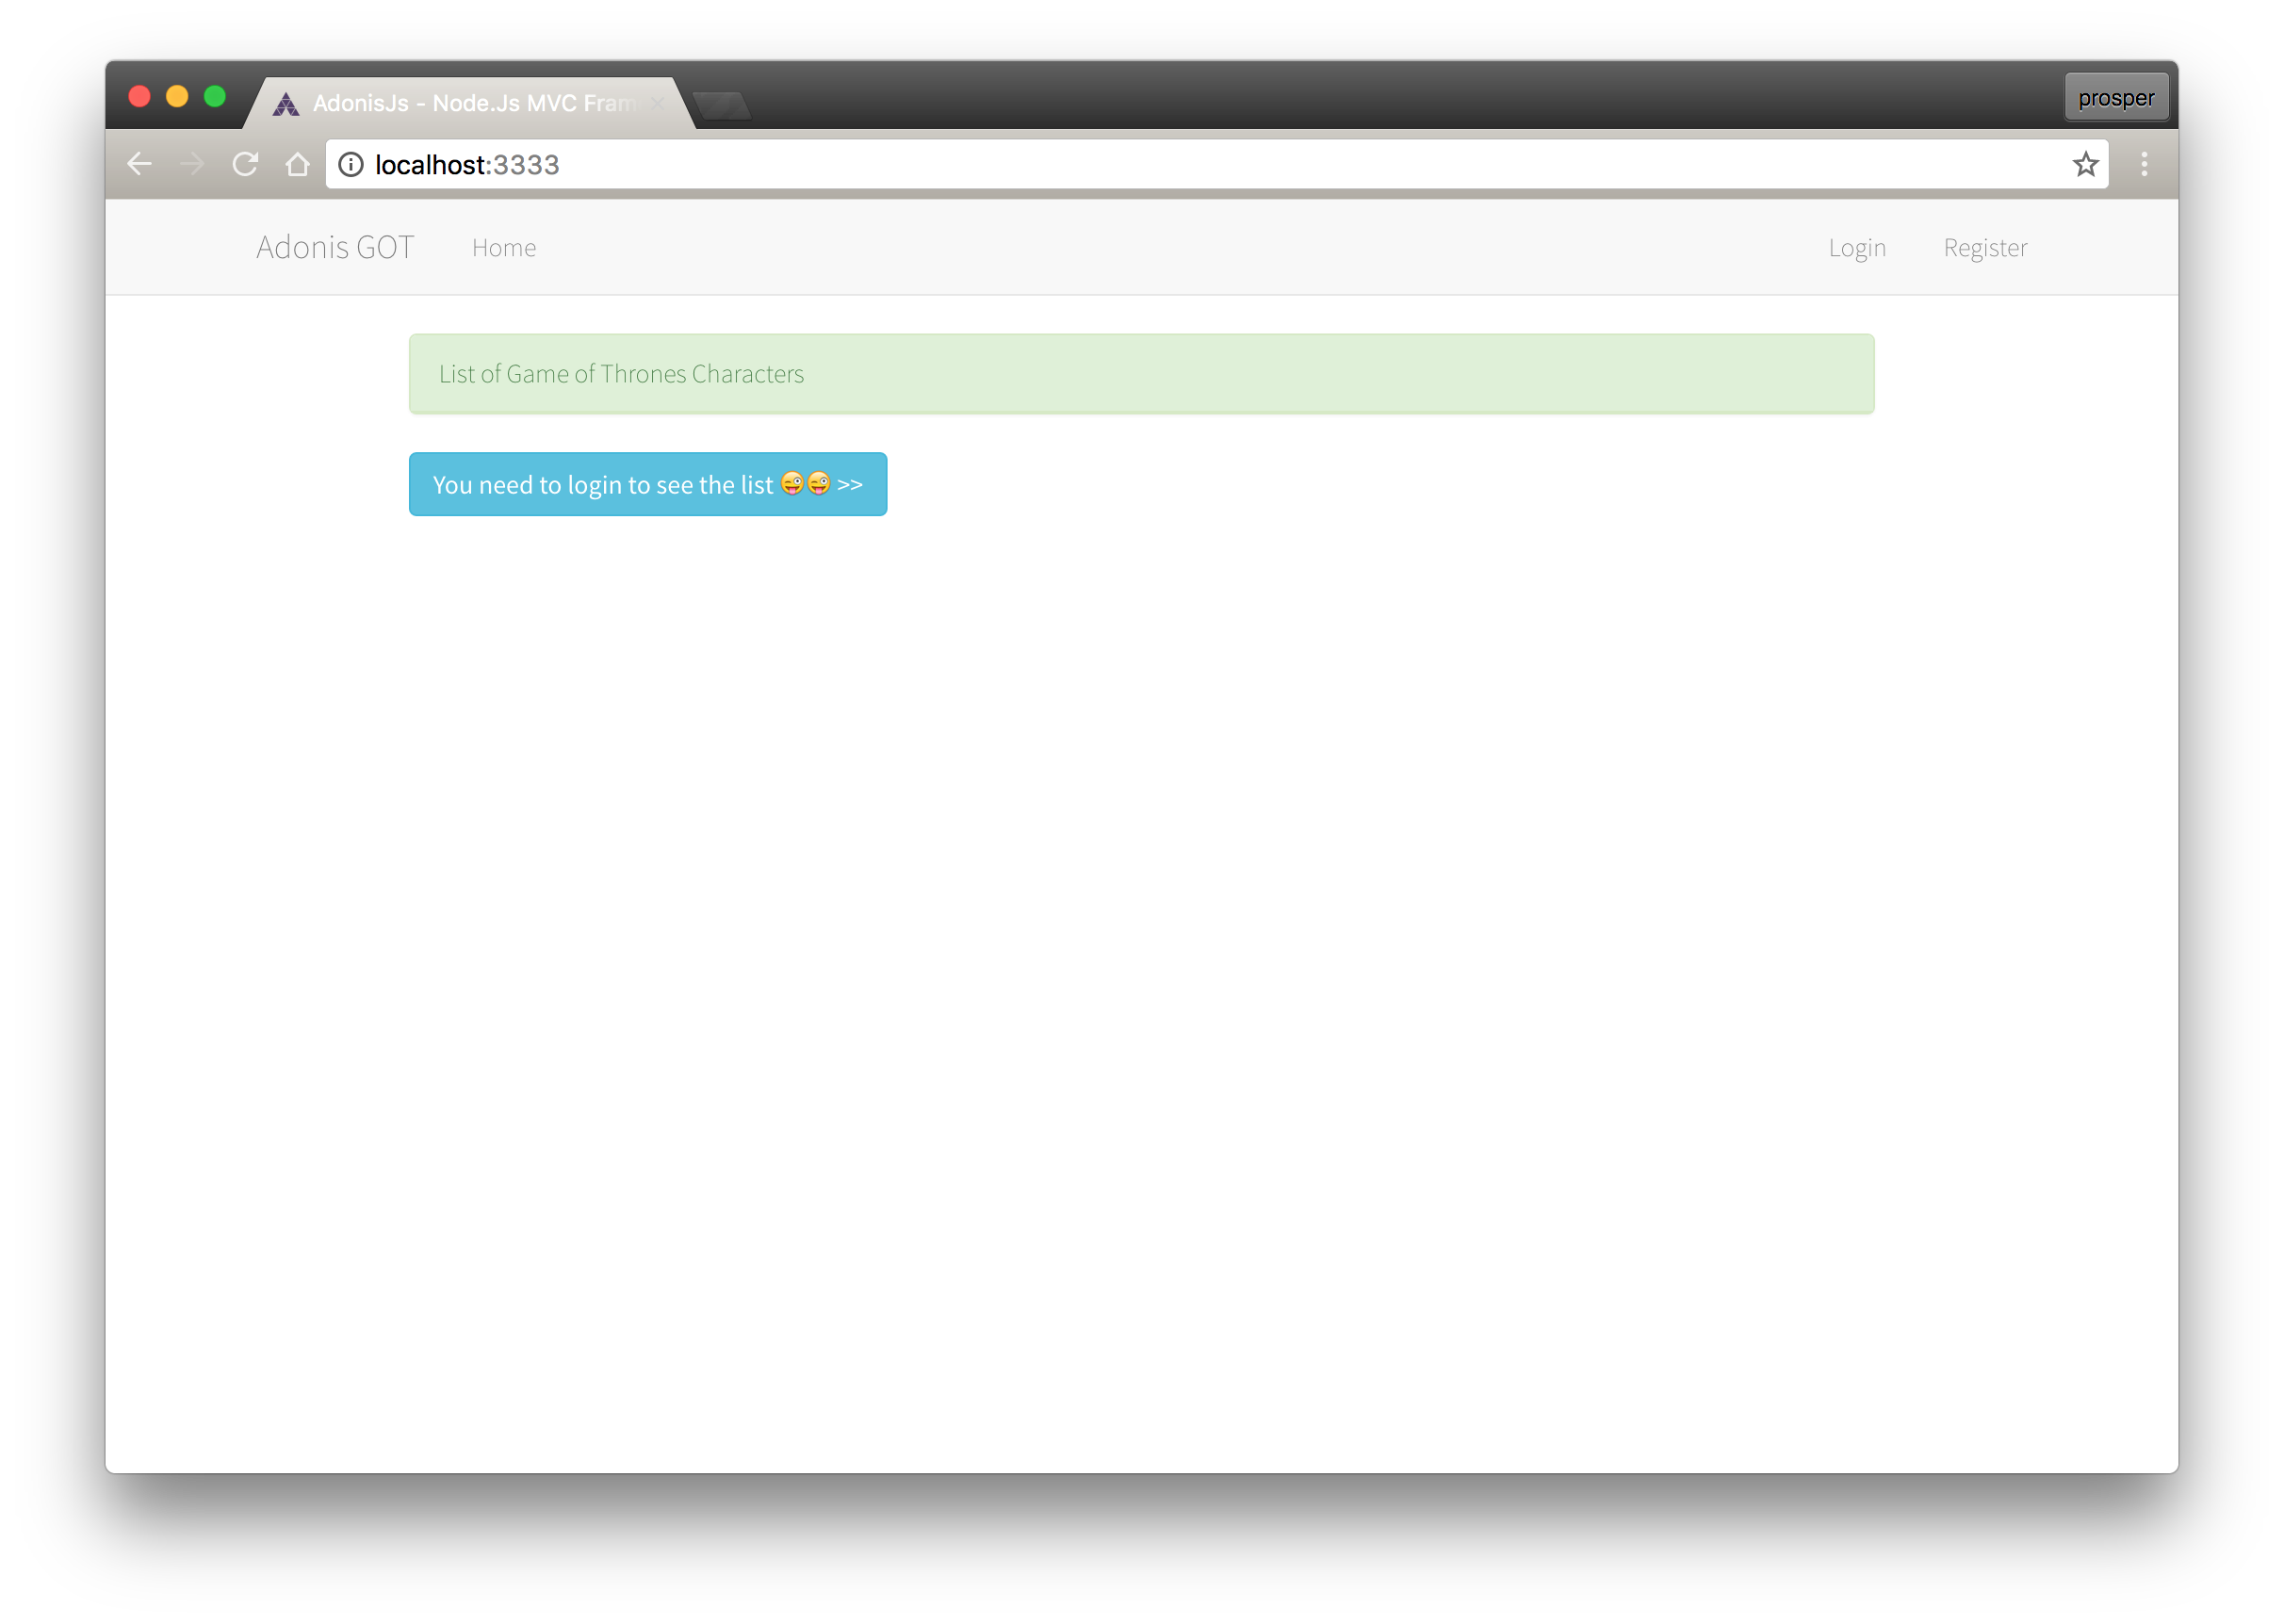Screen dimensions: 2284x1624
Task: Click the browser reload/refresh icon
Action: [248, 164]
